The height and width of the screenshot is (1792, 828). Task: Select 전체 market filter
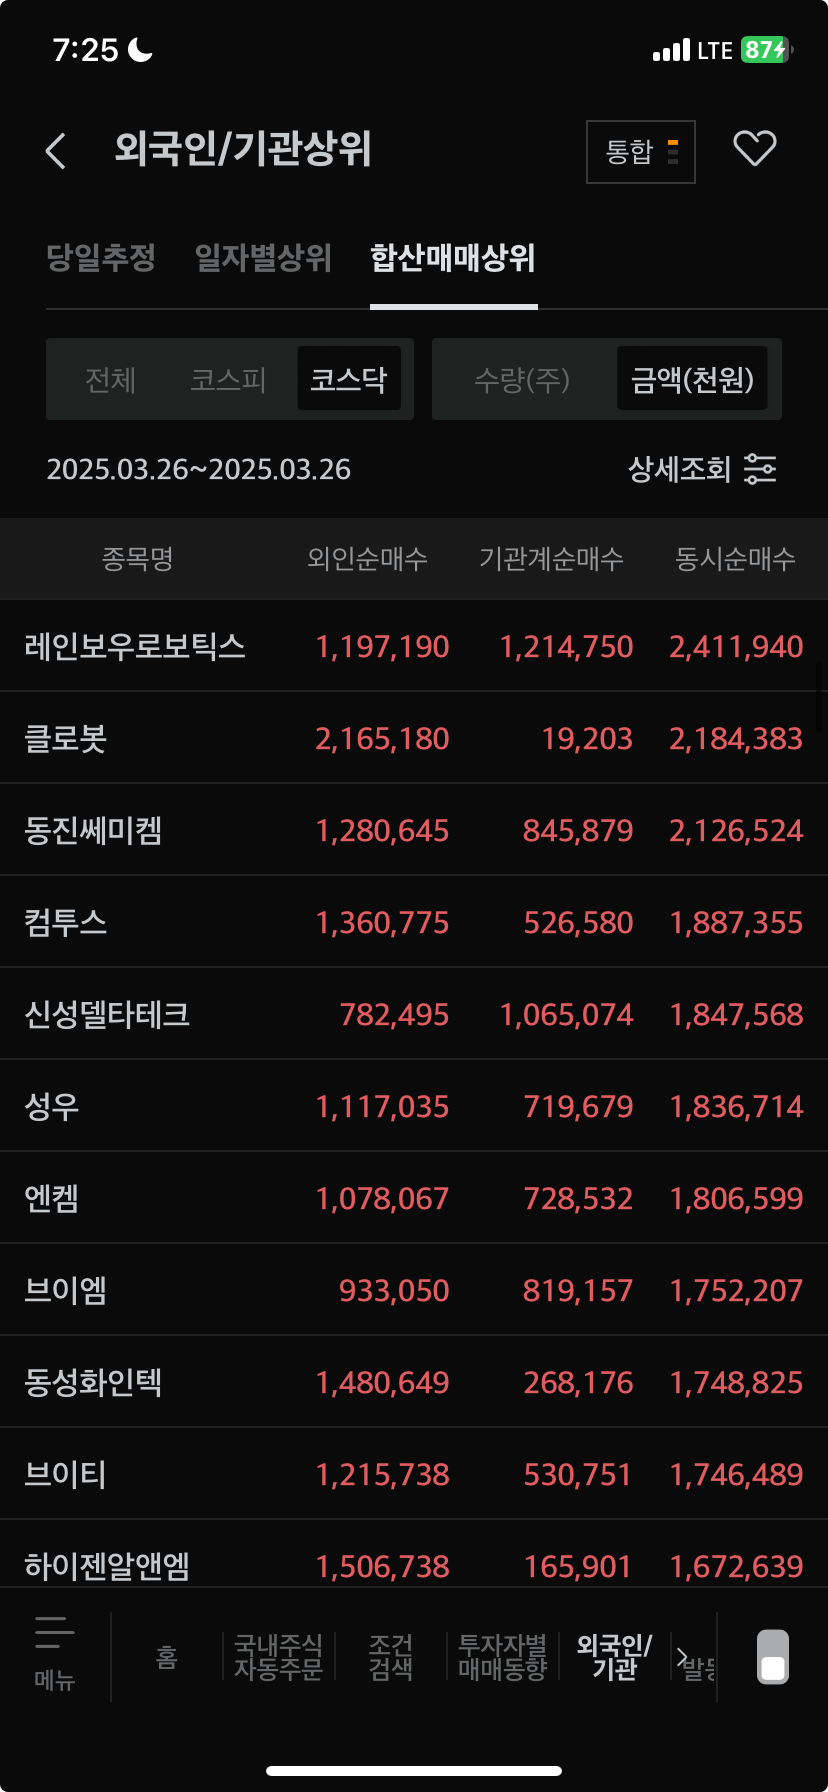(110, 379)
